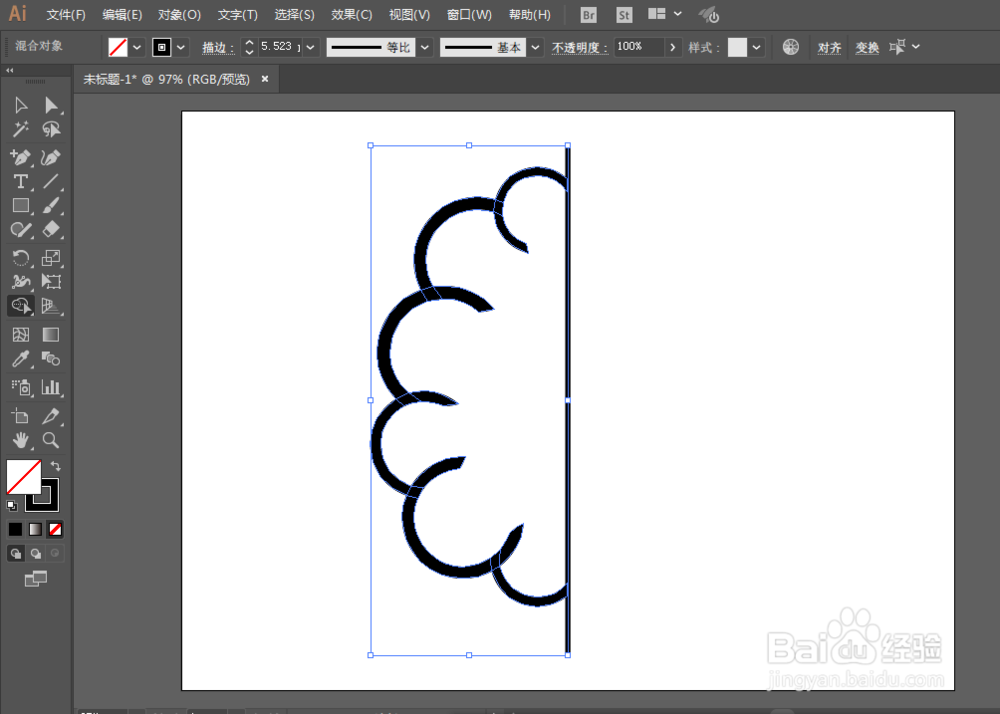Screen dimensions: 1000x714
Task: Select the Gradient tool
Action: (x=52, y=334)
